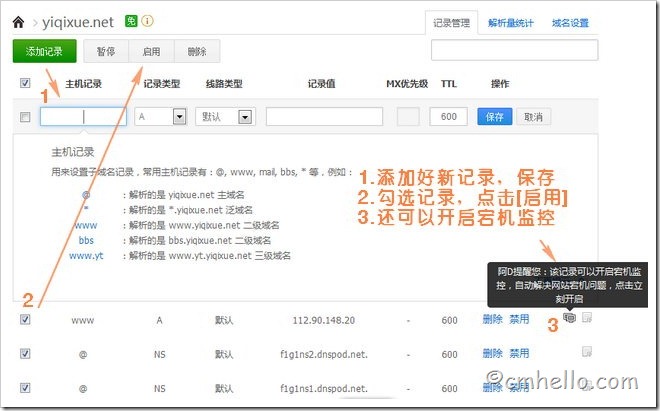The image size is (660, 411).
Task: Switch to the 域名设置 tab
Action: (570, 20)
